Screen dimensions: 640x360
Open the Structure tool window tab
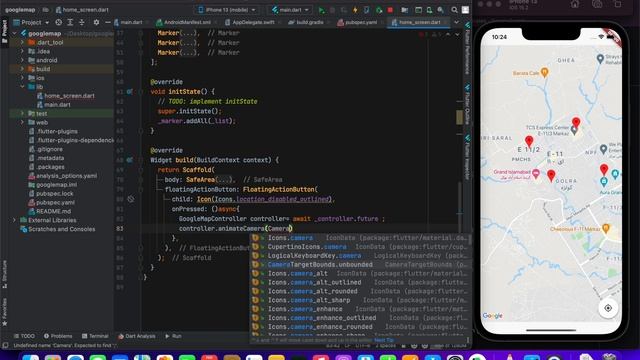4,274
